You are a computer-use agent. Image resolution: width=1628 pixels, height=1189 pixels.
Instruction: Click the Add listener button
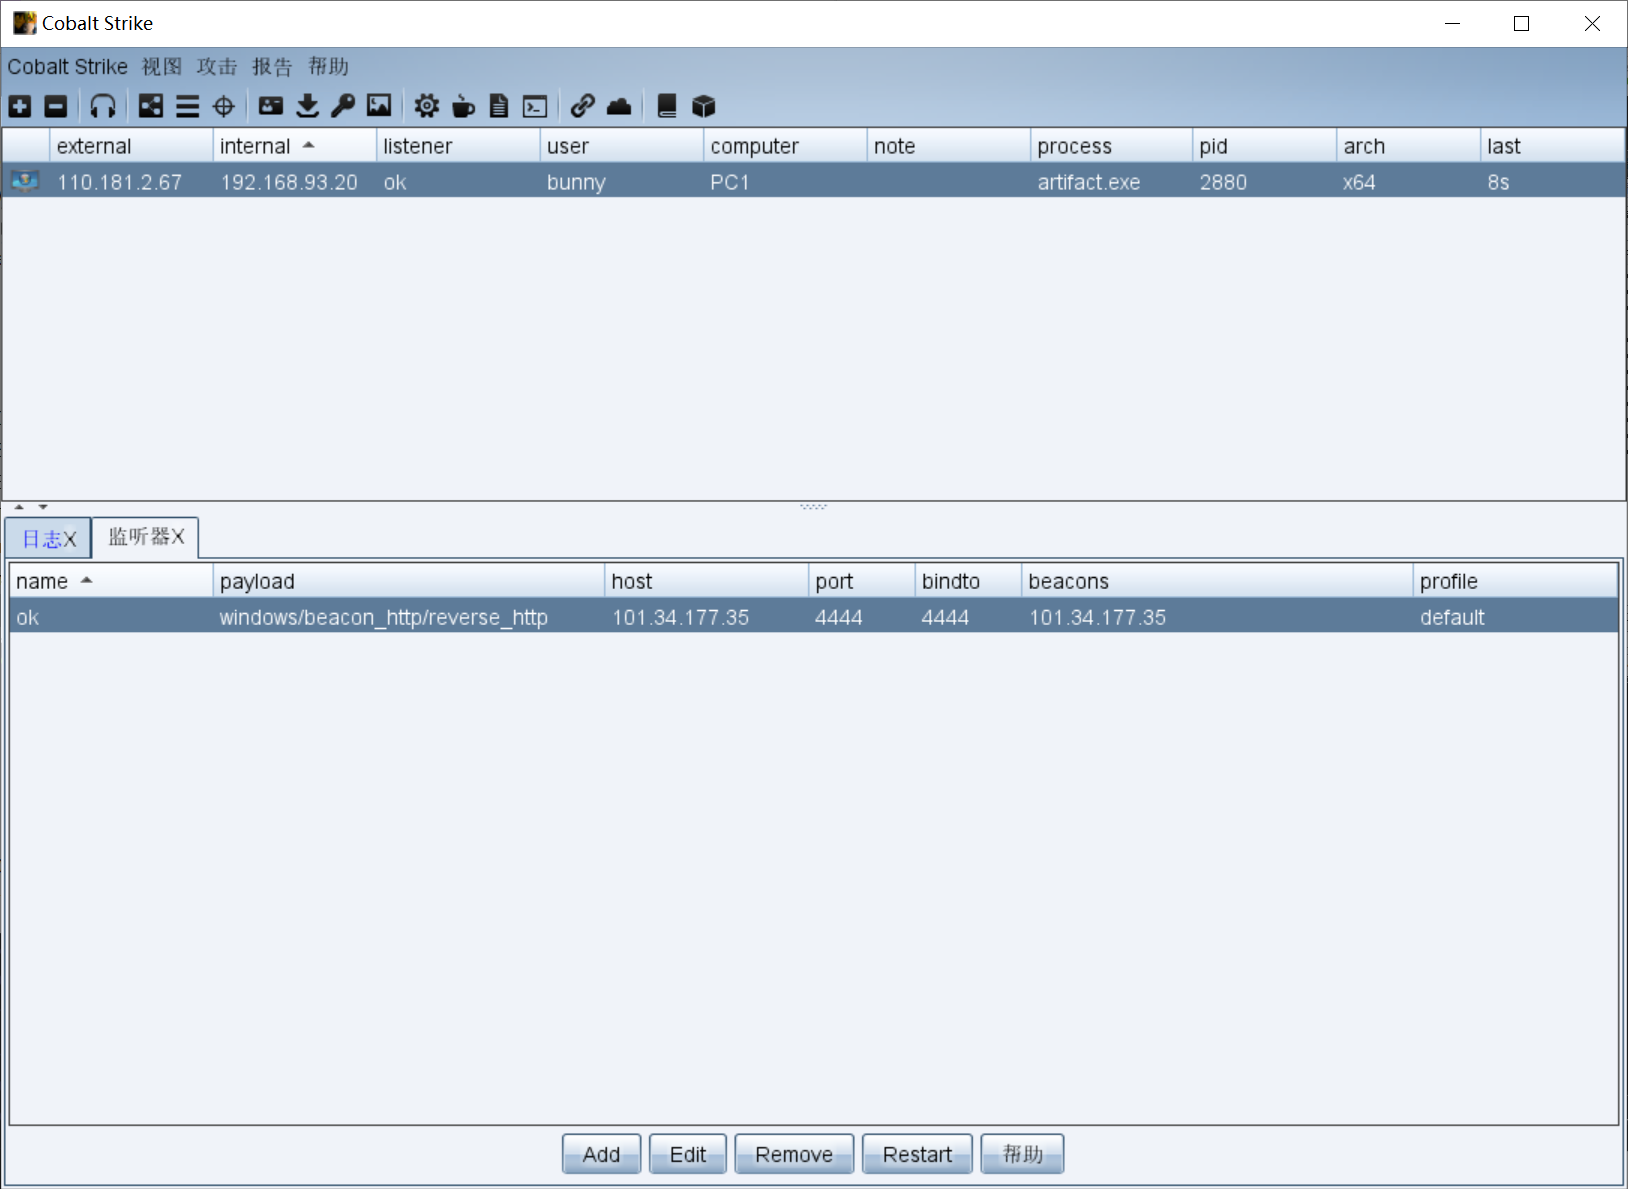click(601, 1154)
